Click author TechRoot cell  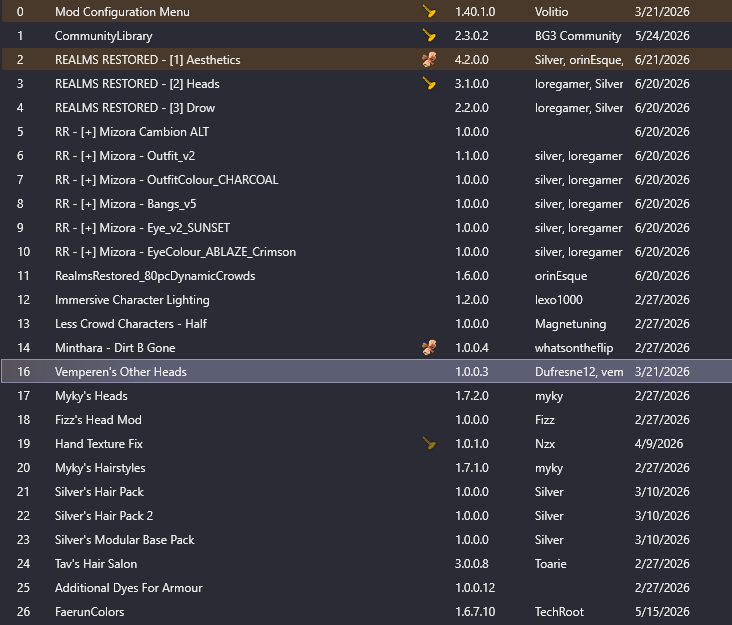[559, 612]
